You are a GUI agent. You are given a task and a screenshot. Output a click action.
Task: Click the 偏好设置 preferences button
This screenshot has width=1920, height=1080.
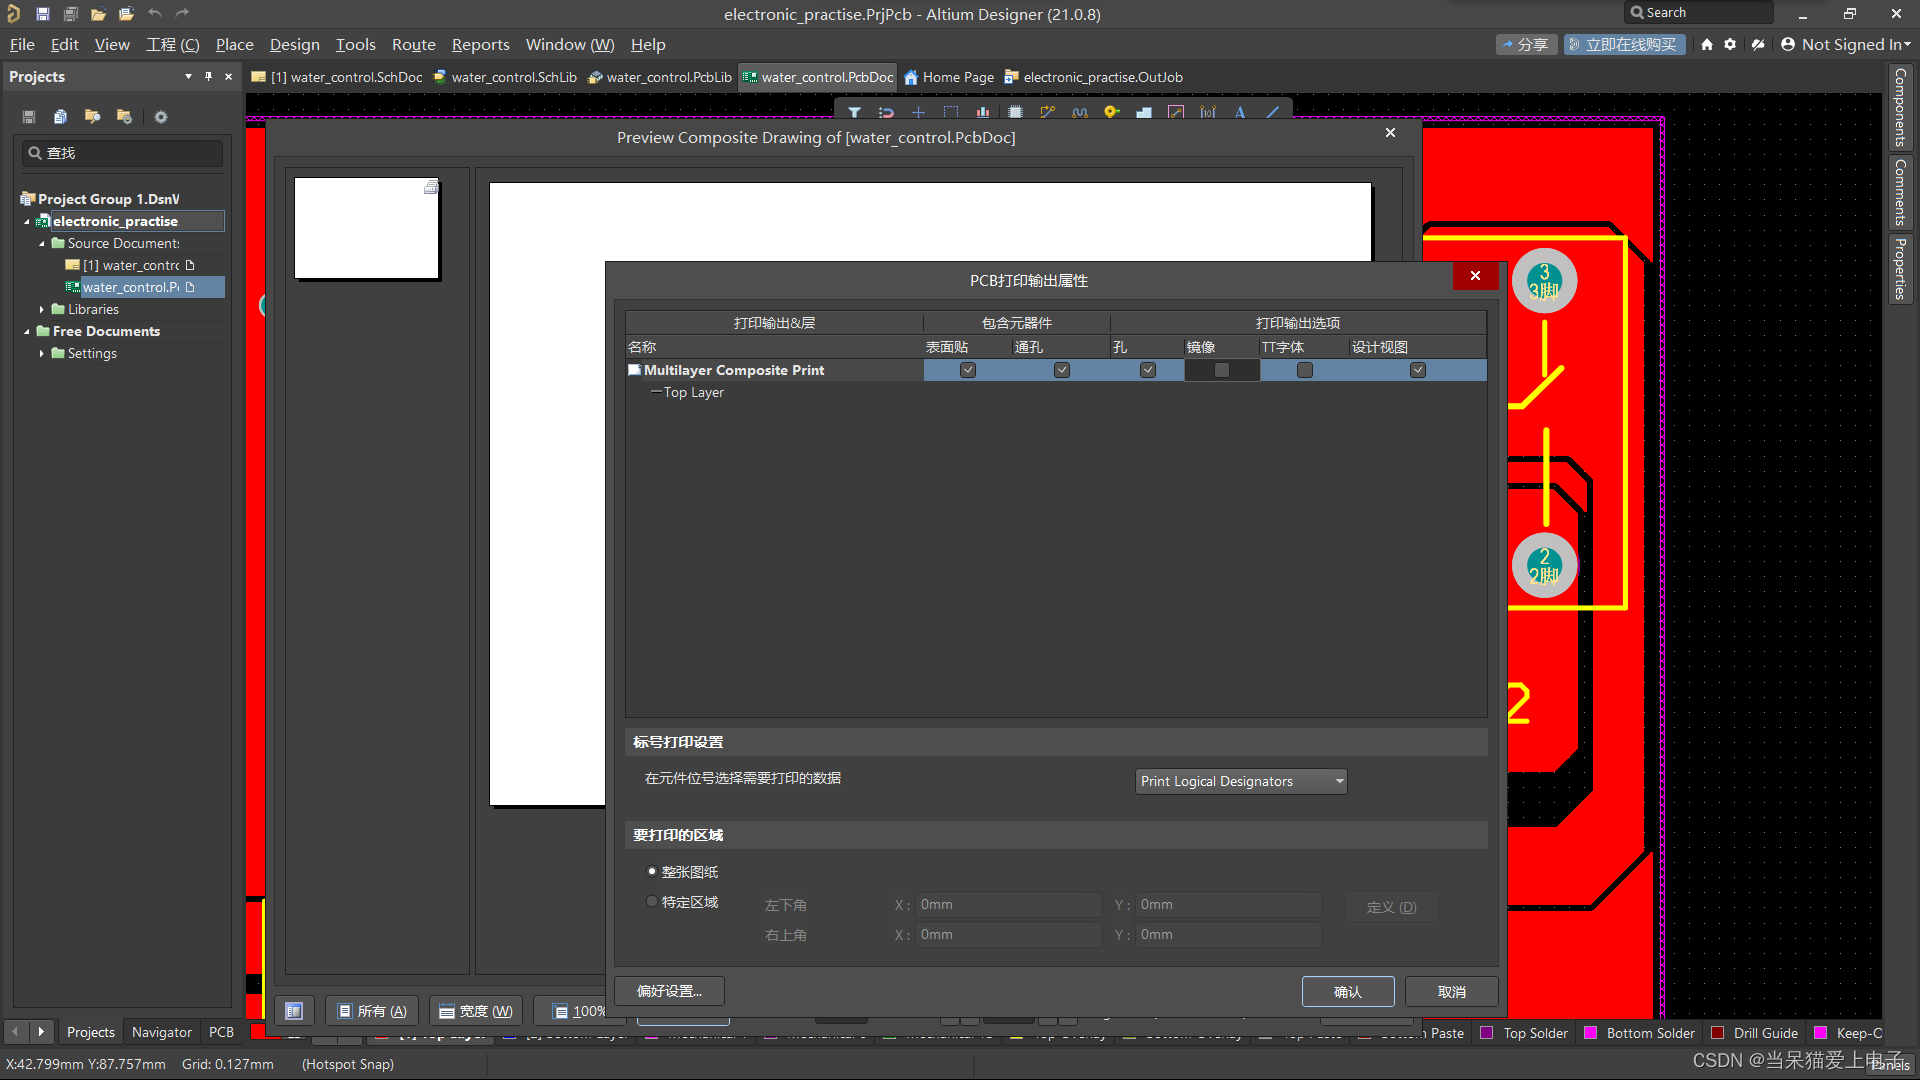pyautogui.click(x=669, y=991)
